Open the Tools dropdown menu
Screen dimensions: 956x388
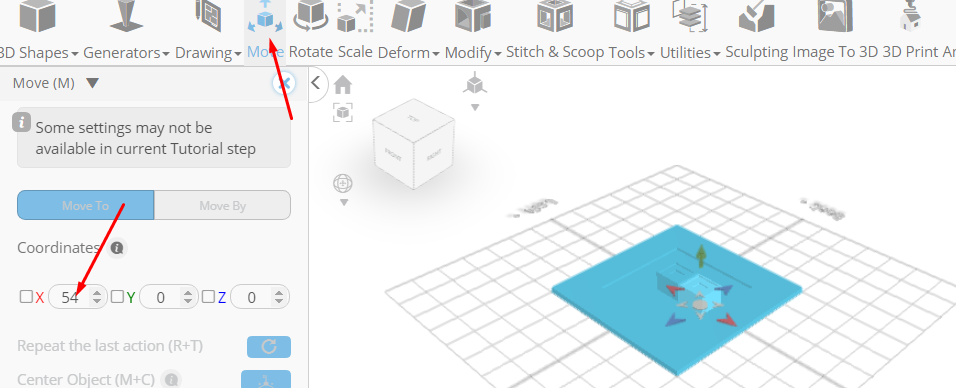pyautogui.click(x=651, y=54)
